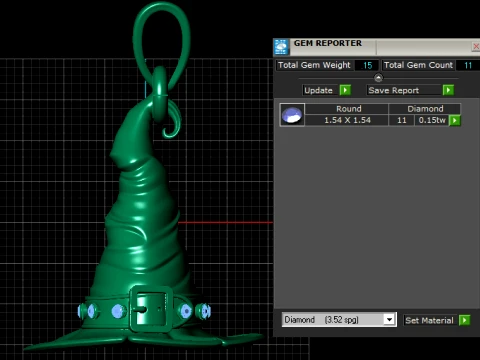Click the Total Gem Weight label
The width and height of the screenshot is (480, 360).
[314, 65]
